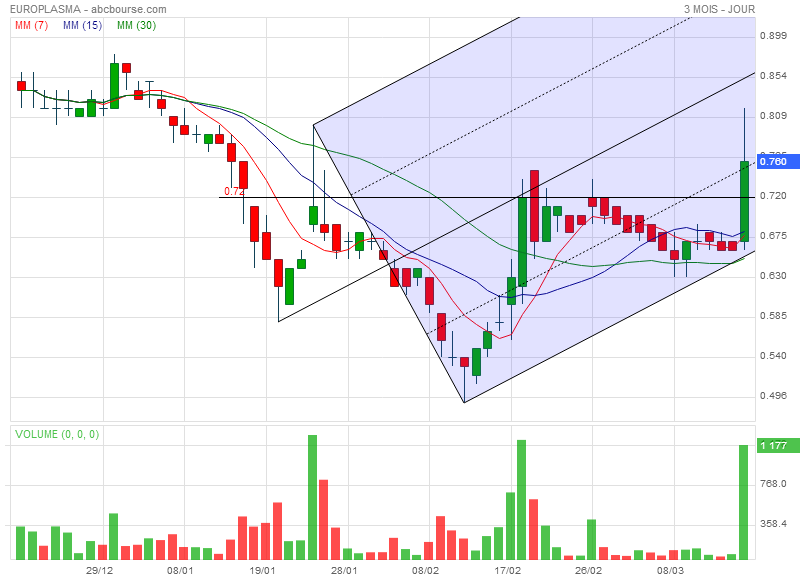Select the MM (7) moving average legend
This screenshot has width=800, height=580.
pos(32,25)
